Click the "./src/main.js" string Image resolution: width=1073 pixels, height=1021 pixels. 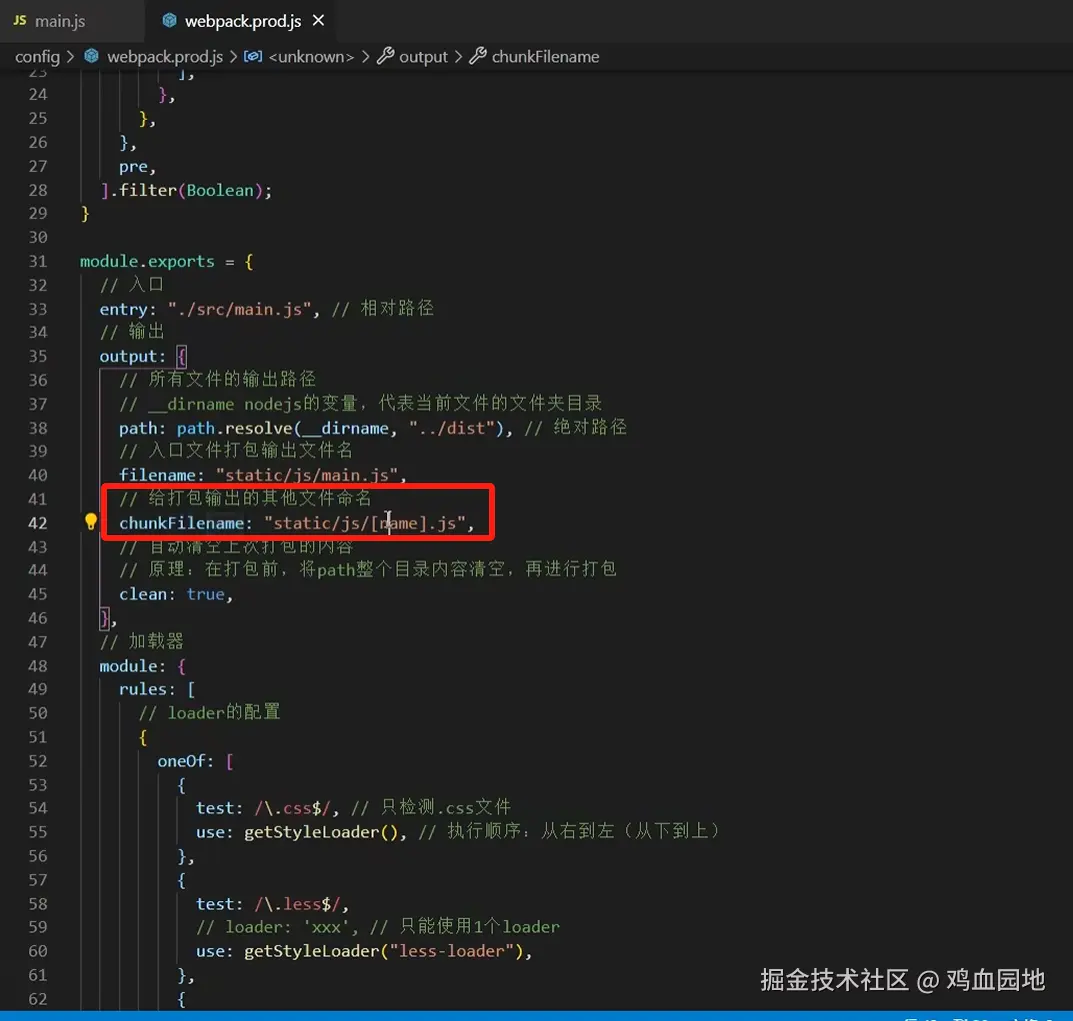pyautogui.click(x=240, y=309)
